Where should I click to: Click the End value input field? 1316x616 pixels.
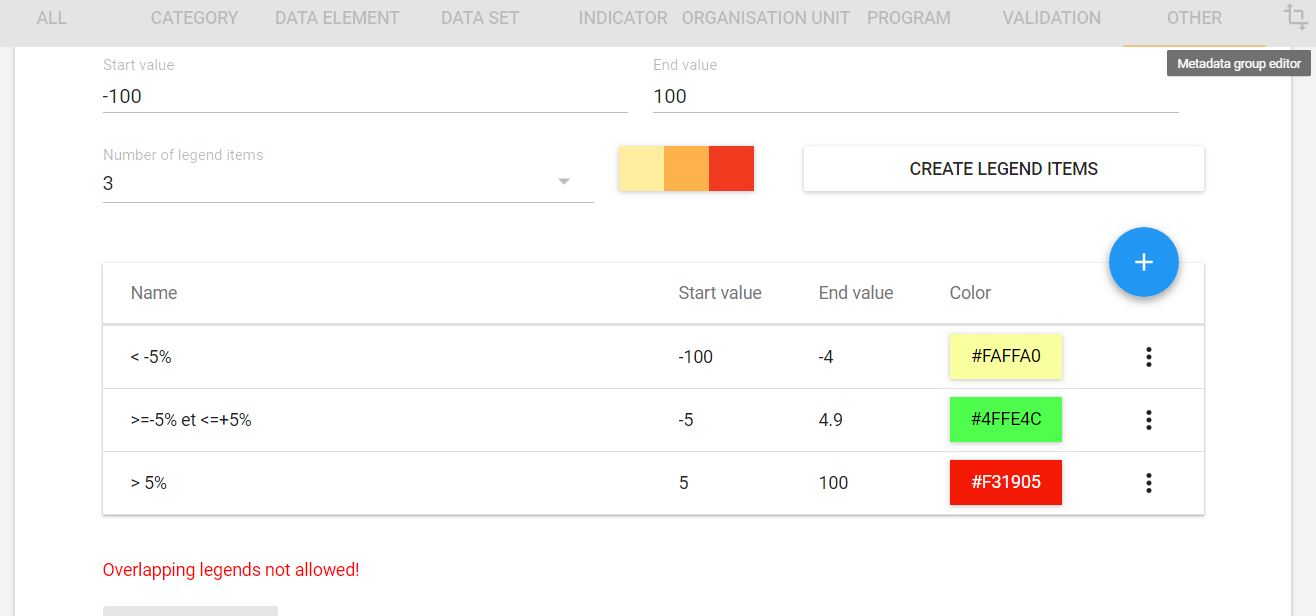coord(914,97)
